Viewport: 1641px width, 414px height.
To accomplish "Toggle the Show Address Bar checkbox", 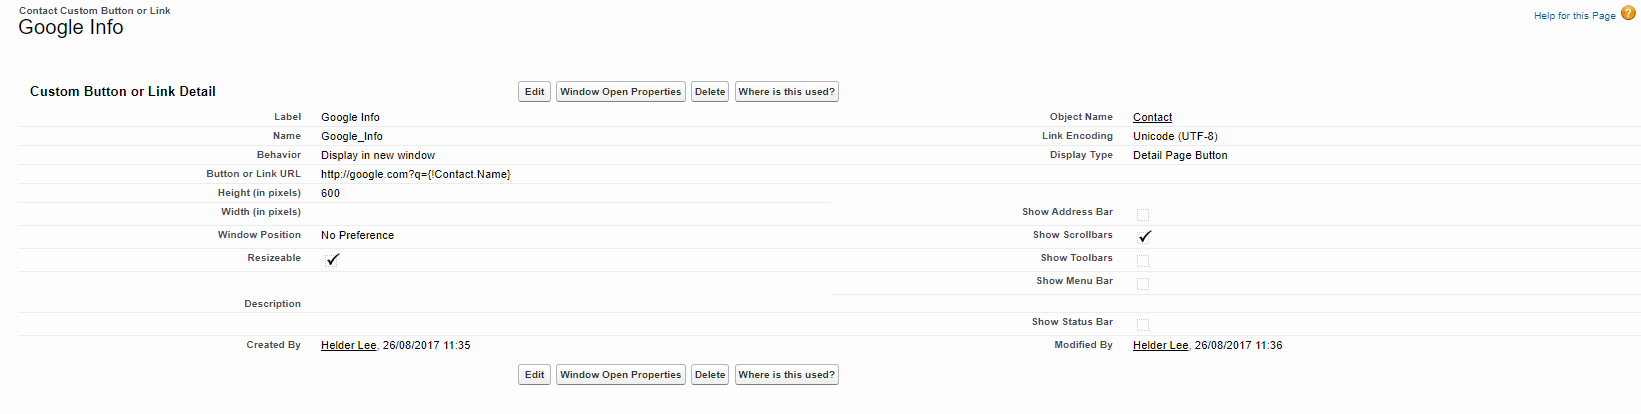I will coord(1143,215).
